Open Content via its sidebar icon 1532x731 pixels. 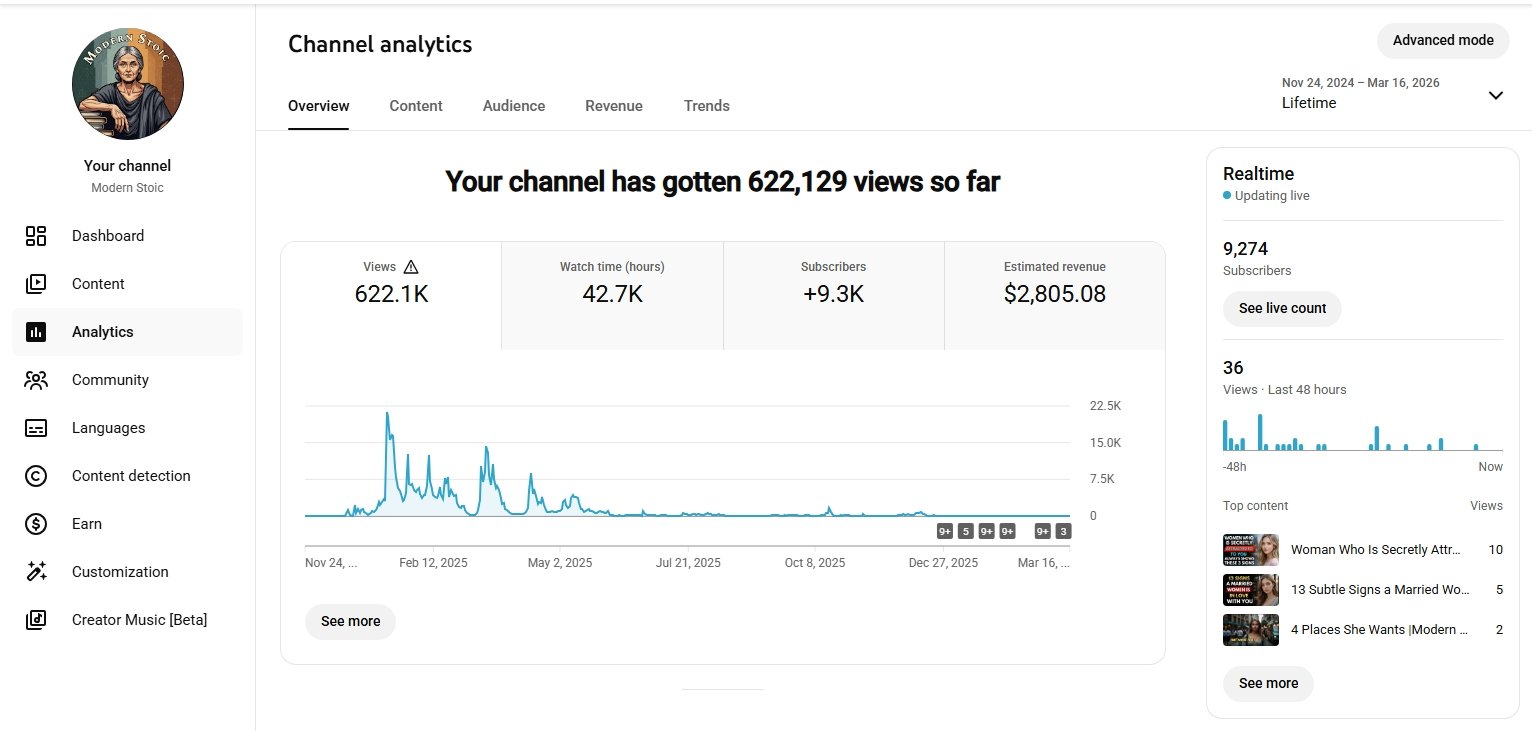[x=36, y=284]
